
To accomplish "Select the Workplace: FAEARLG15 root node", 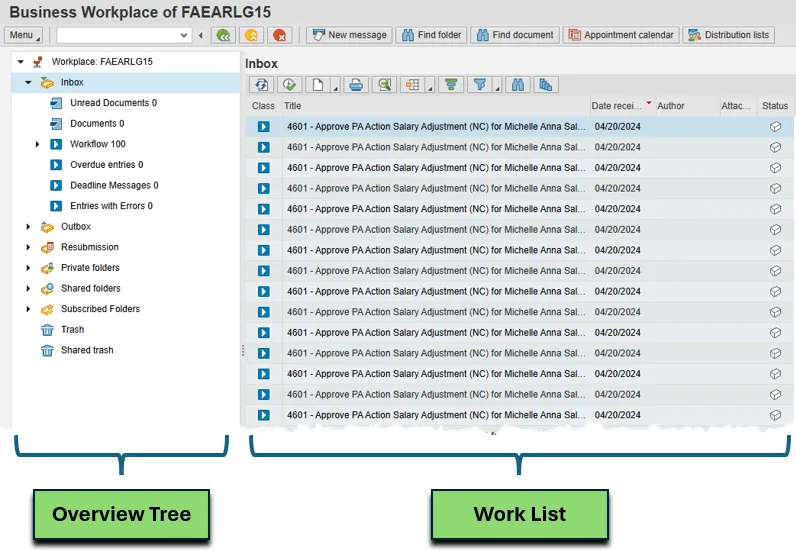I will click(x=102, y=61).
